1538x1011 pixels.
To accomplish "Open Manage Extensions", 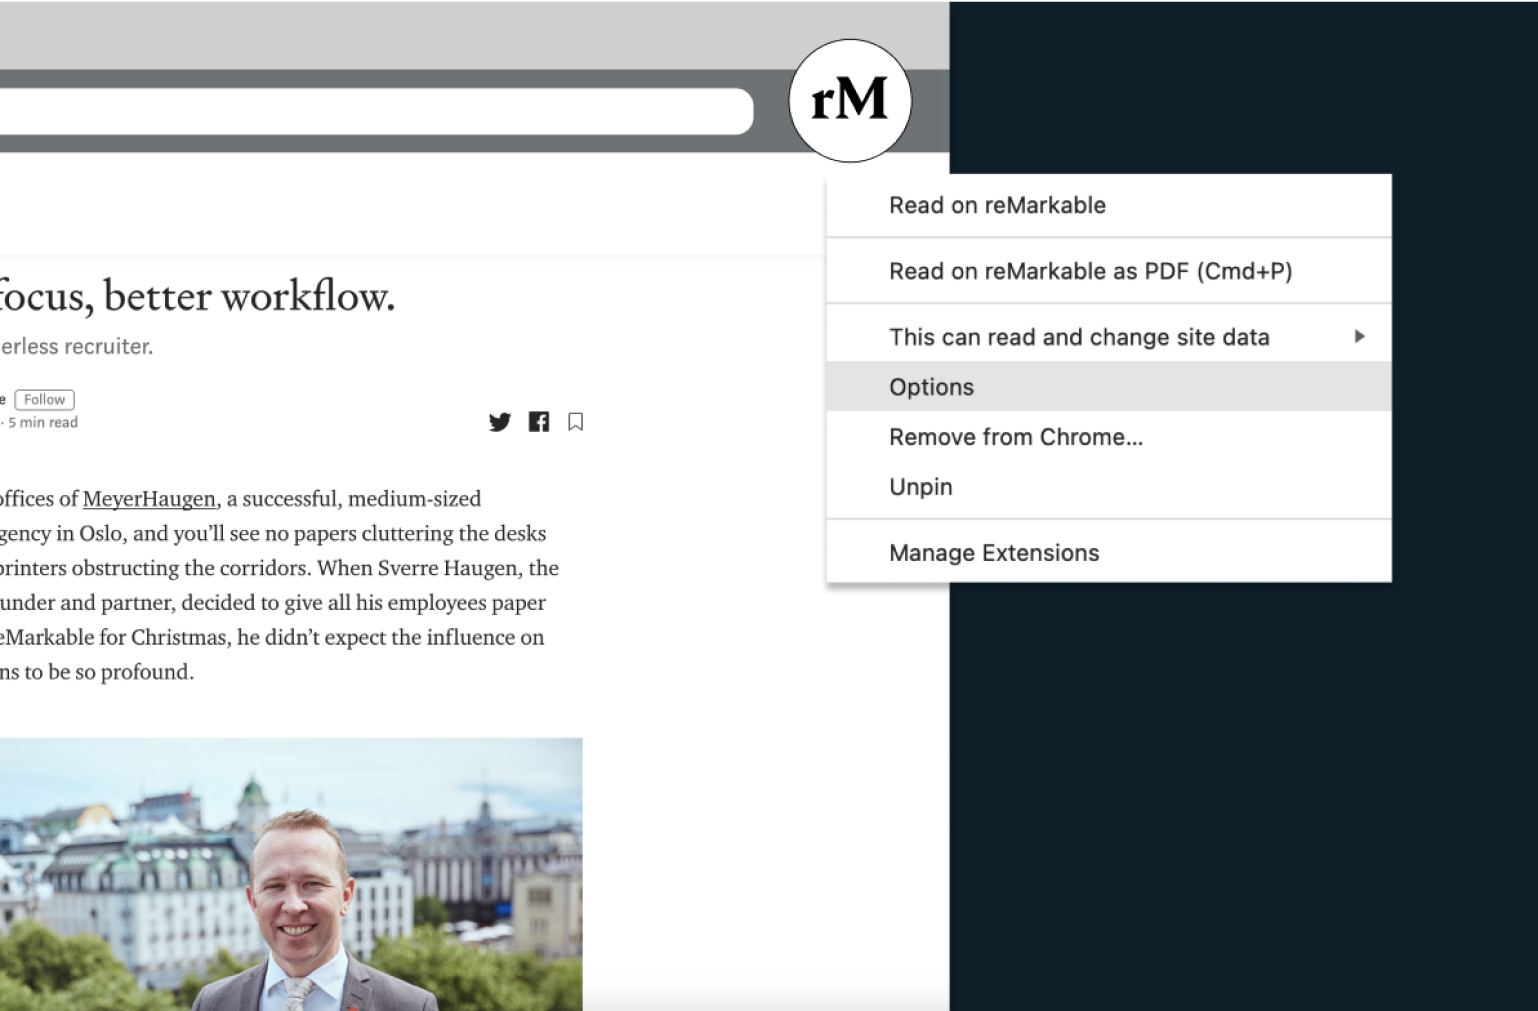I will (x=993, y=553).
